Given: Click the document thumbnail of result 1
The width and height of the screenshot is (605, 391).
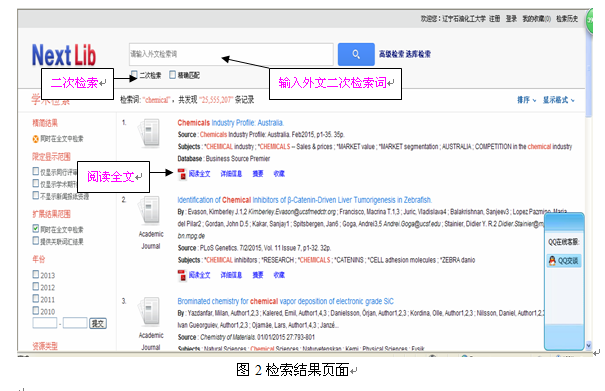Looking at the screenshot, I should click(x=150, y=133).
